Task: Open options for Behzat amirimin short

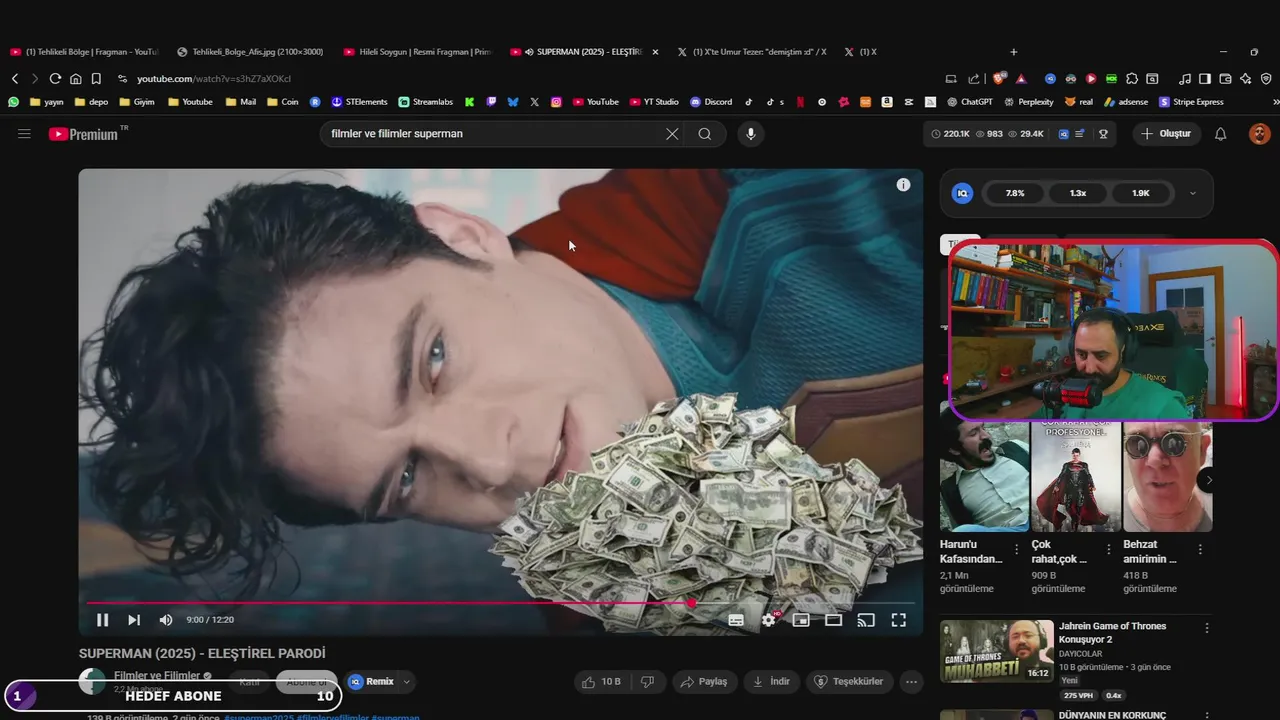Action: (1200, 549)
